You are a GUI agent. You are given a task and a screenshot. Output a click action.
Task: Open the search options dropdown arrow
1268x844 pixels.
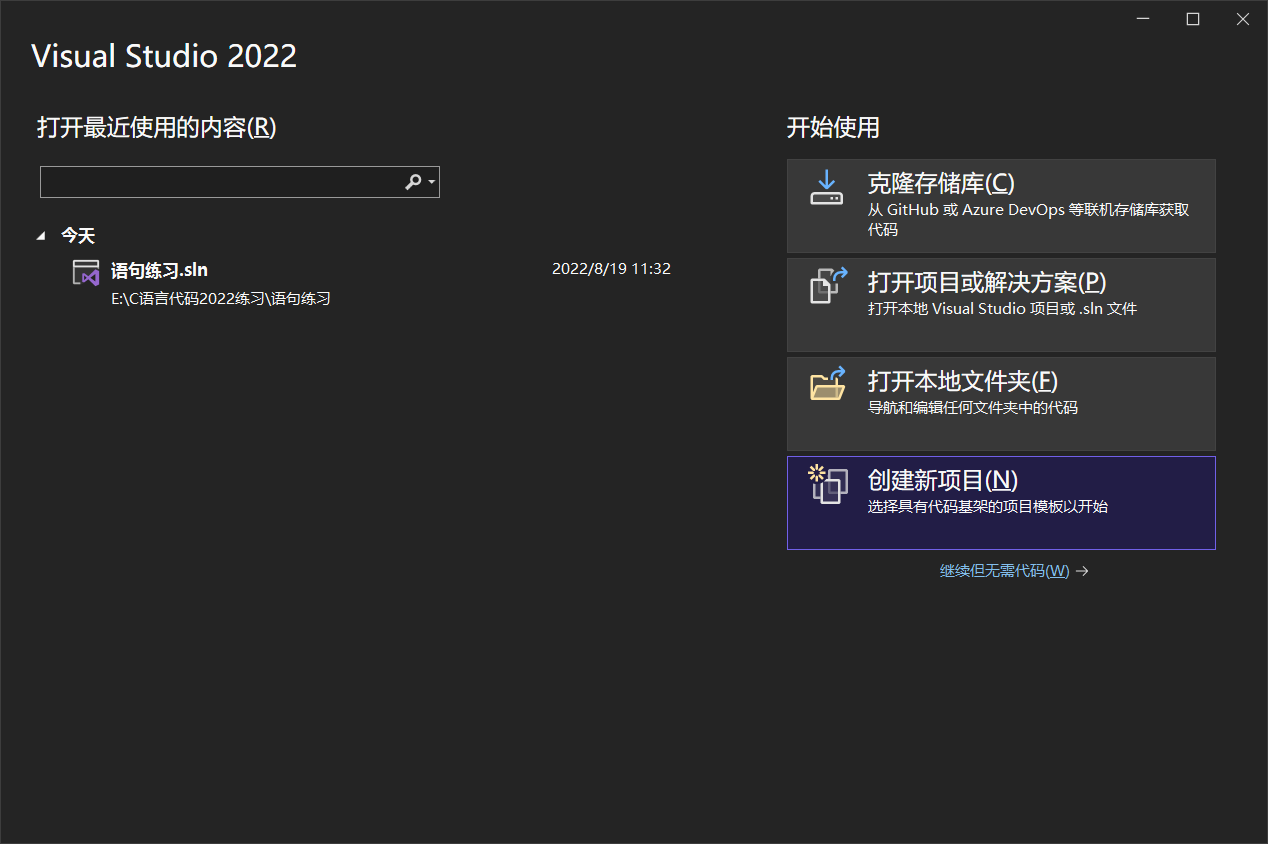pyautogui.click(x=431, y=182)
